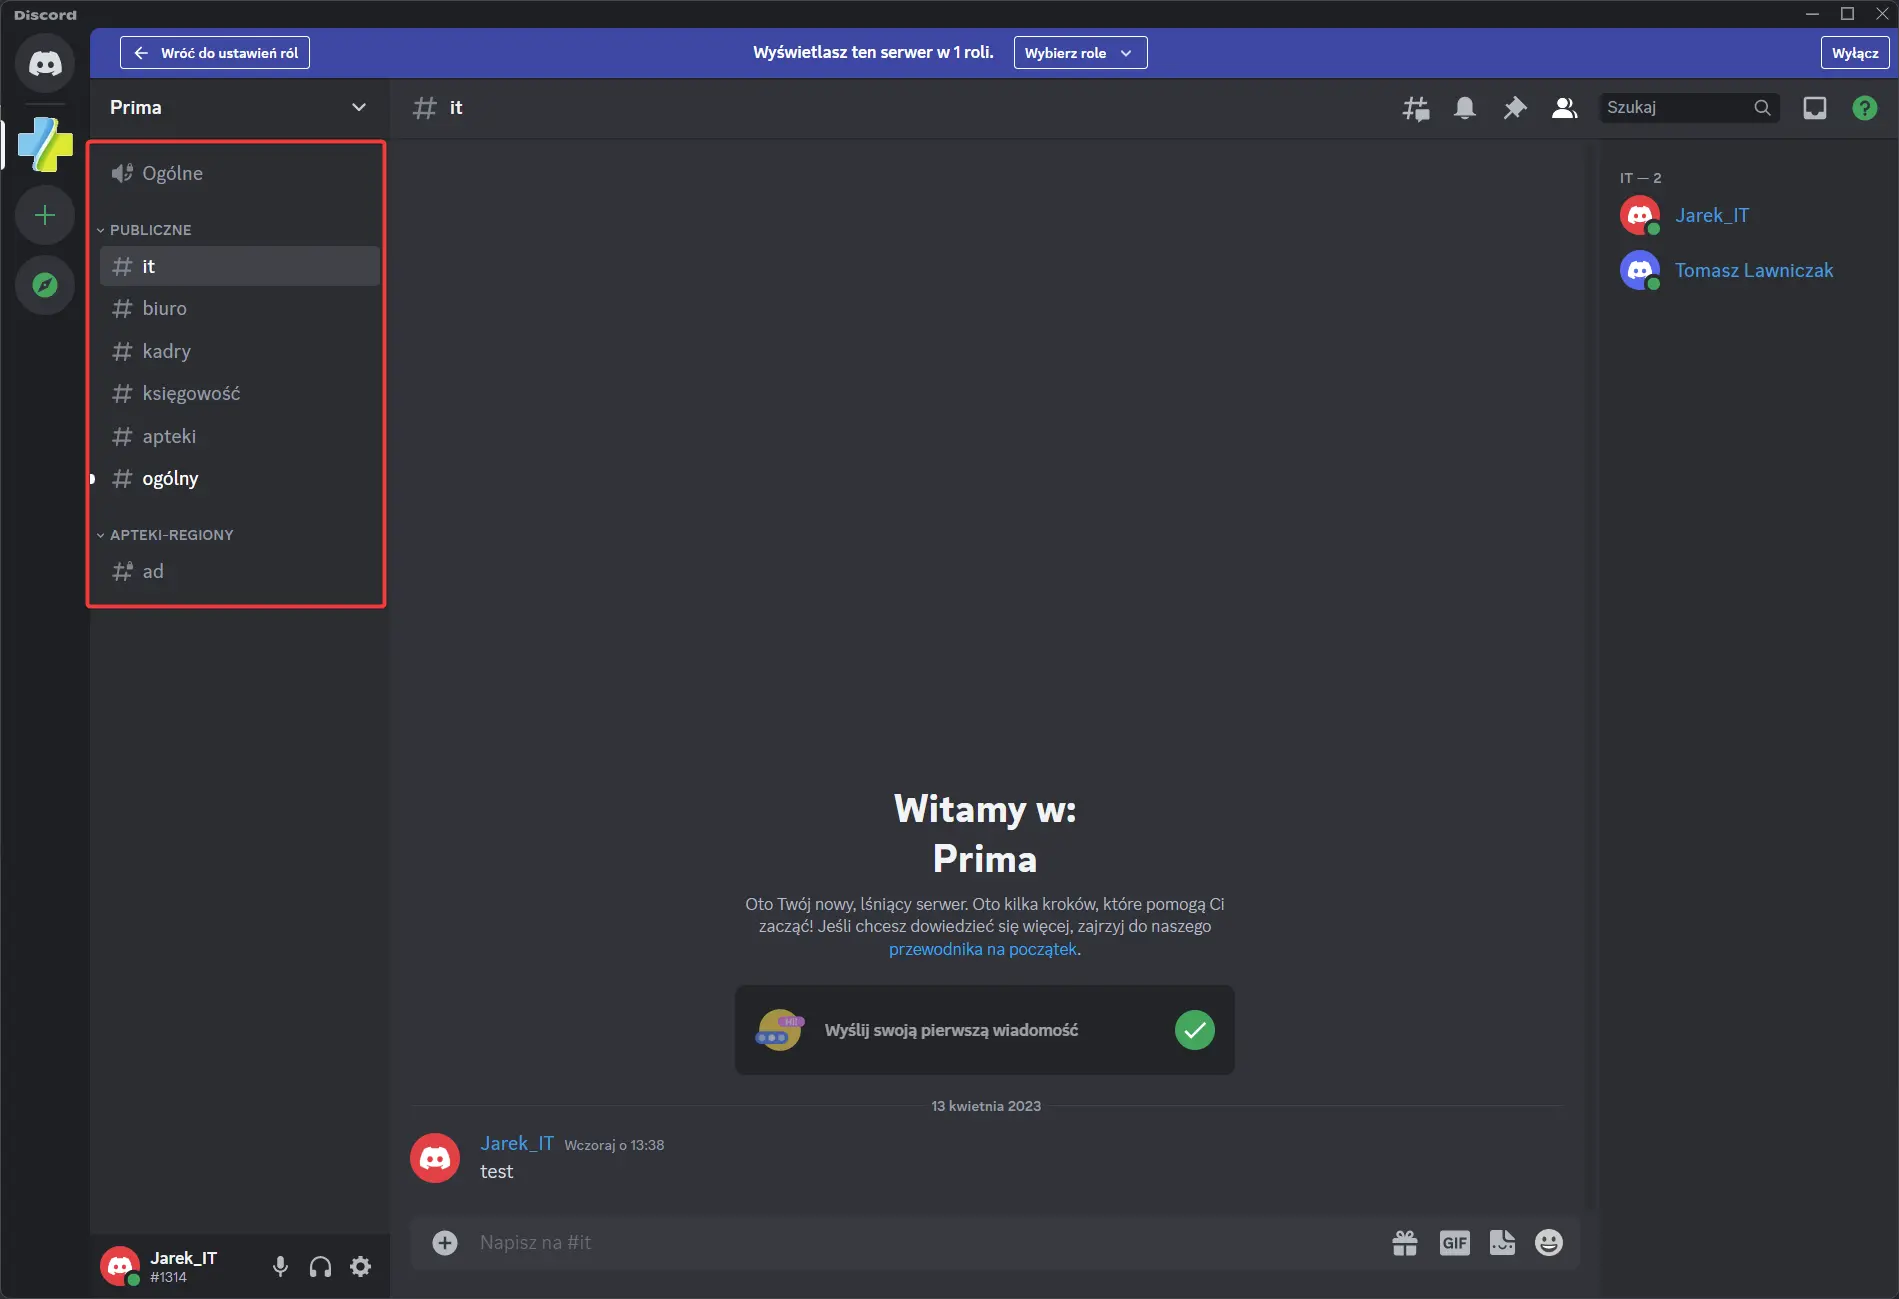Click Wyślij swoją pierwszą wiadomość card

(985, 1030)
